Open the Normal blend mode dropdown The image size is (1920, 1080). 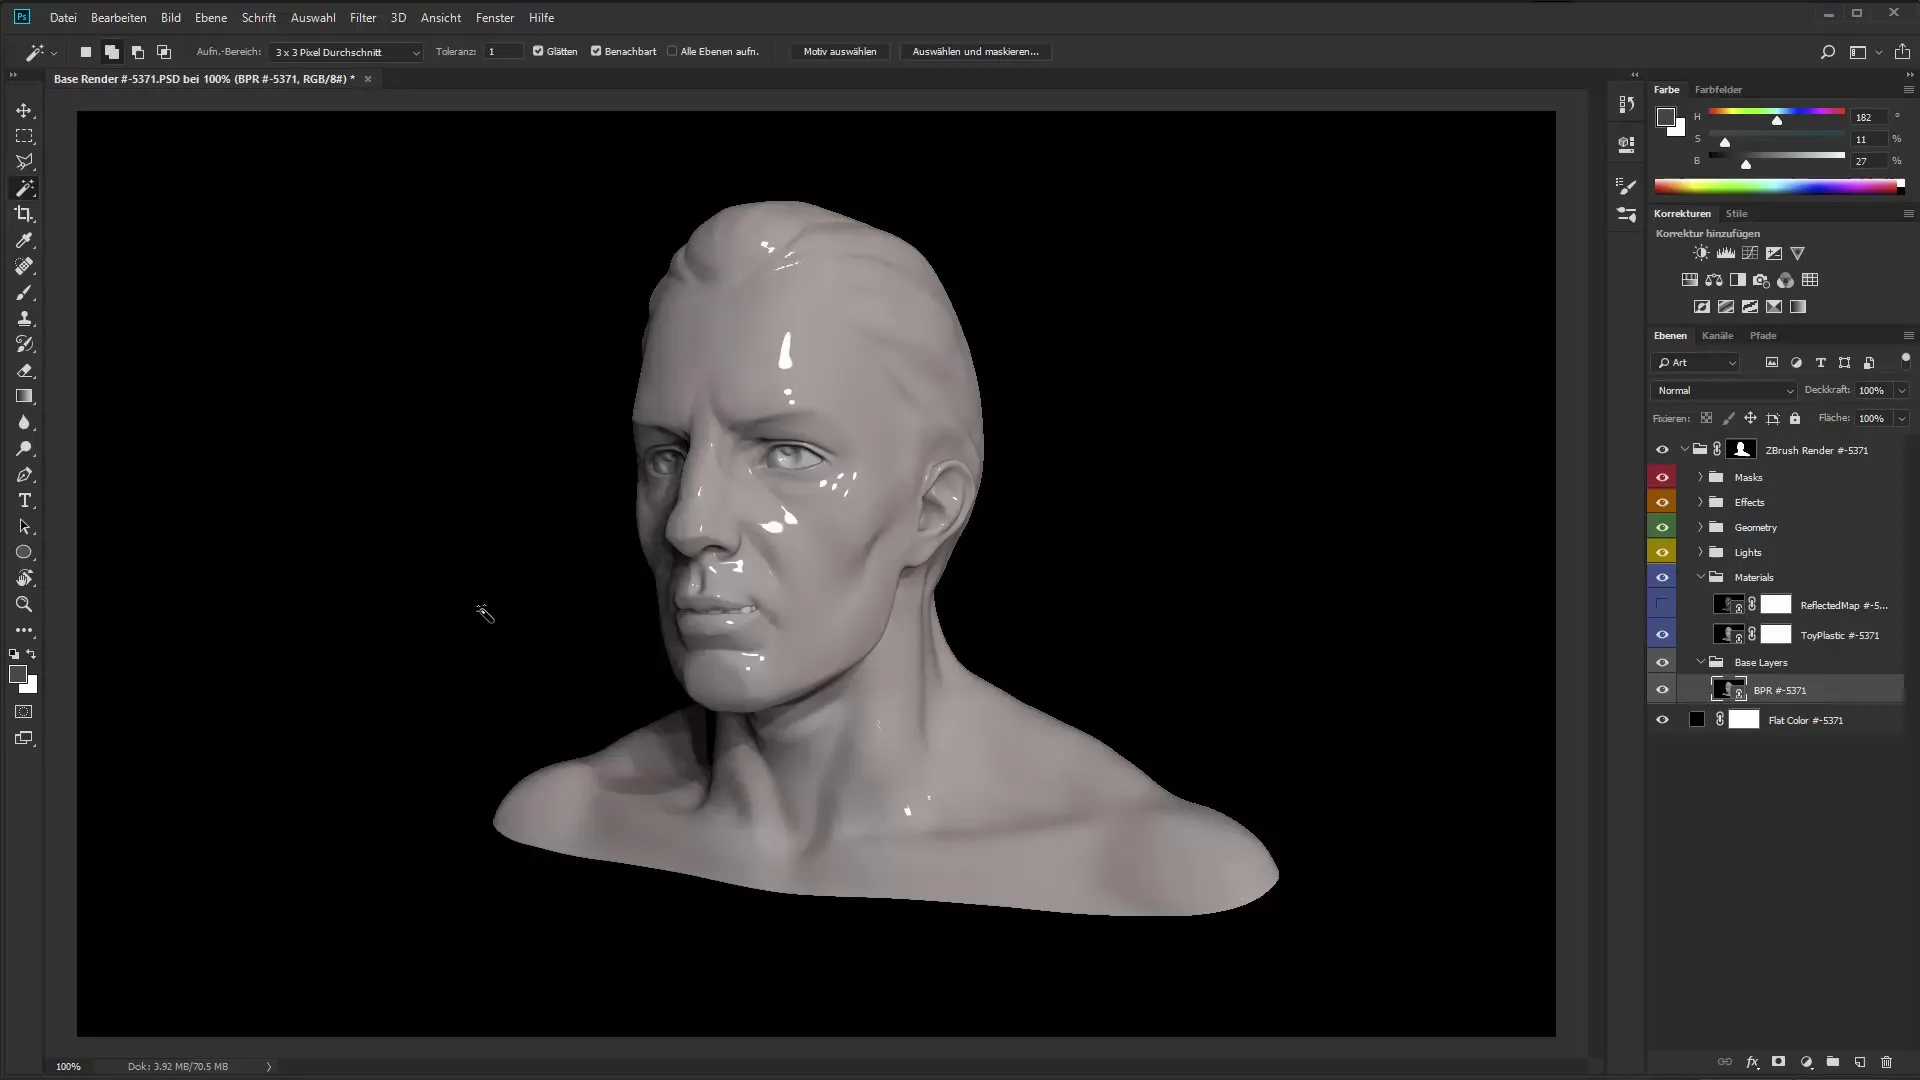tap(1724, 391)
